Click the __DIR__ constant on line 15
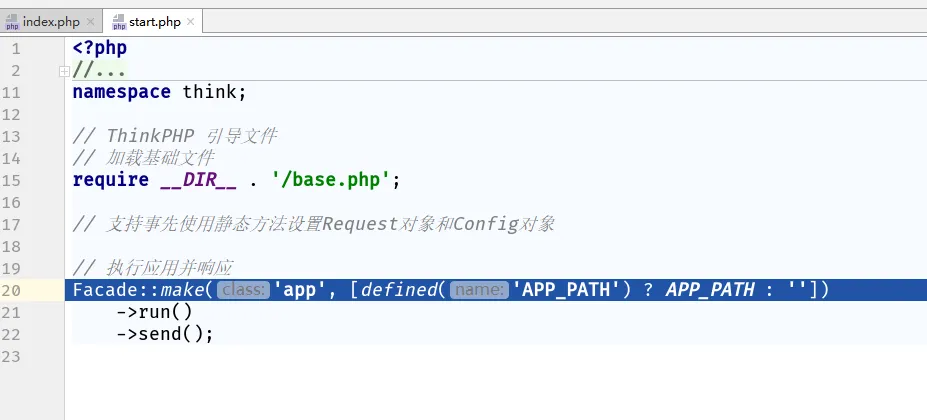 [x=197, y=180]
